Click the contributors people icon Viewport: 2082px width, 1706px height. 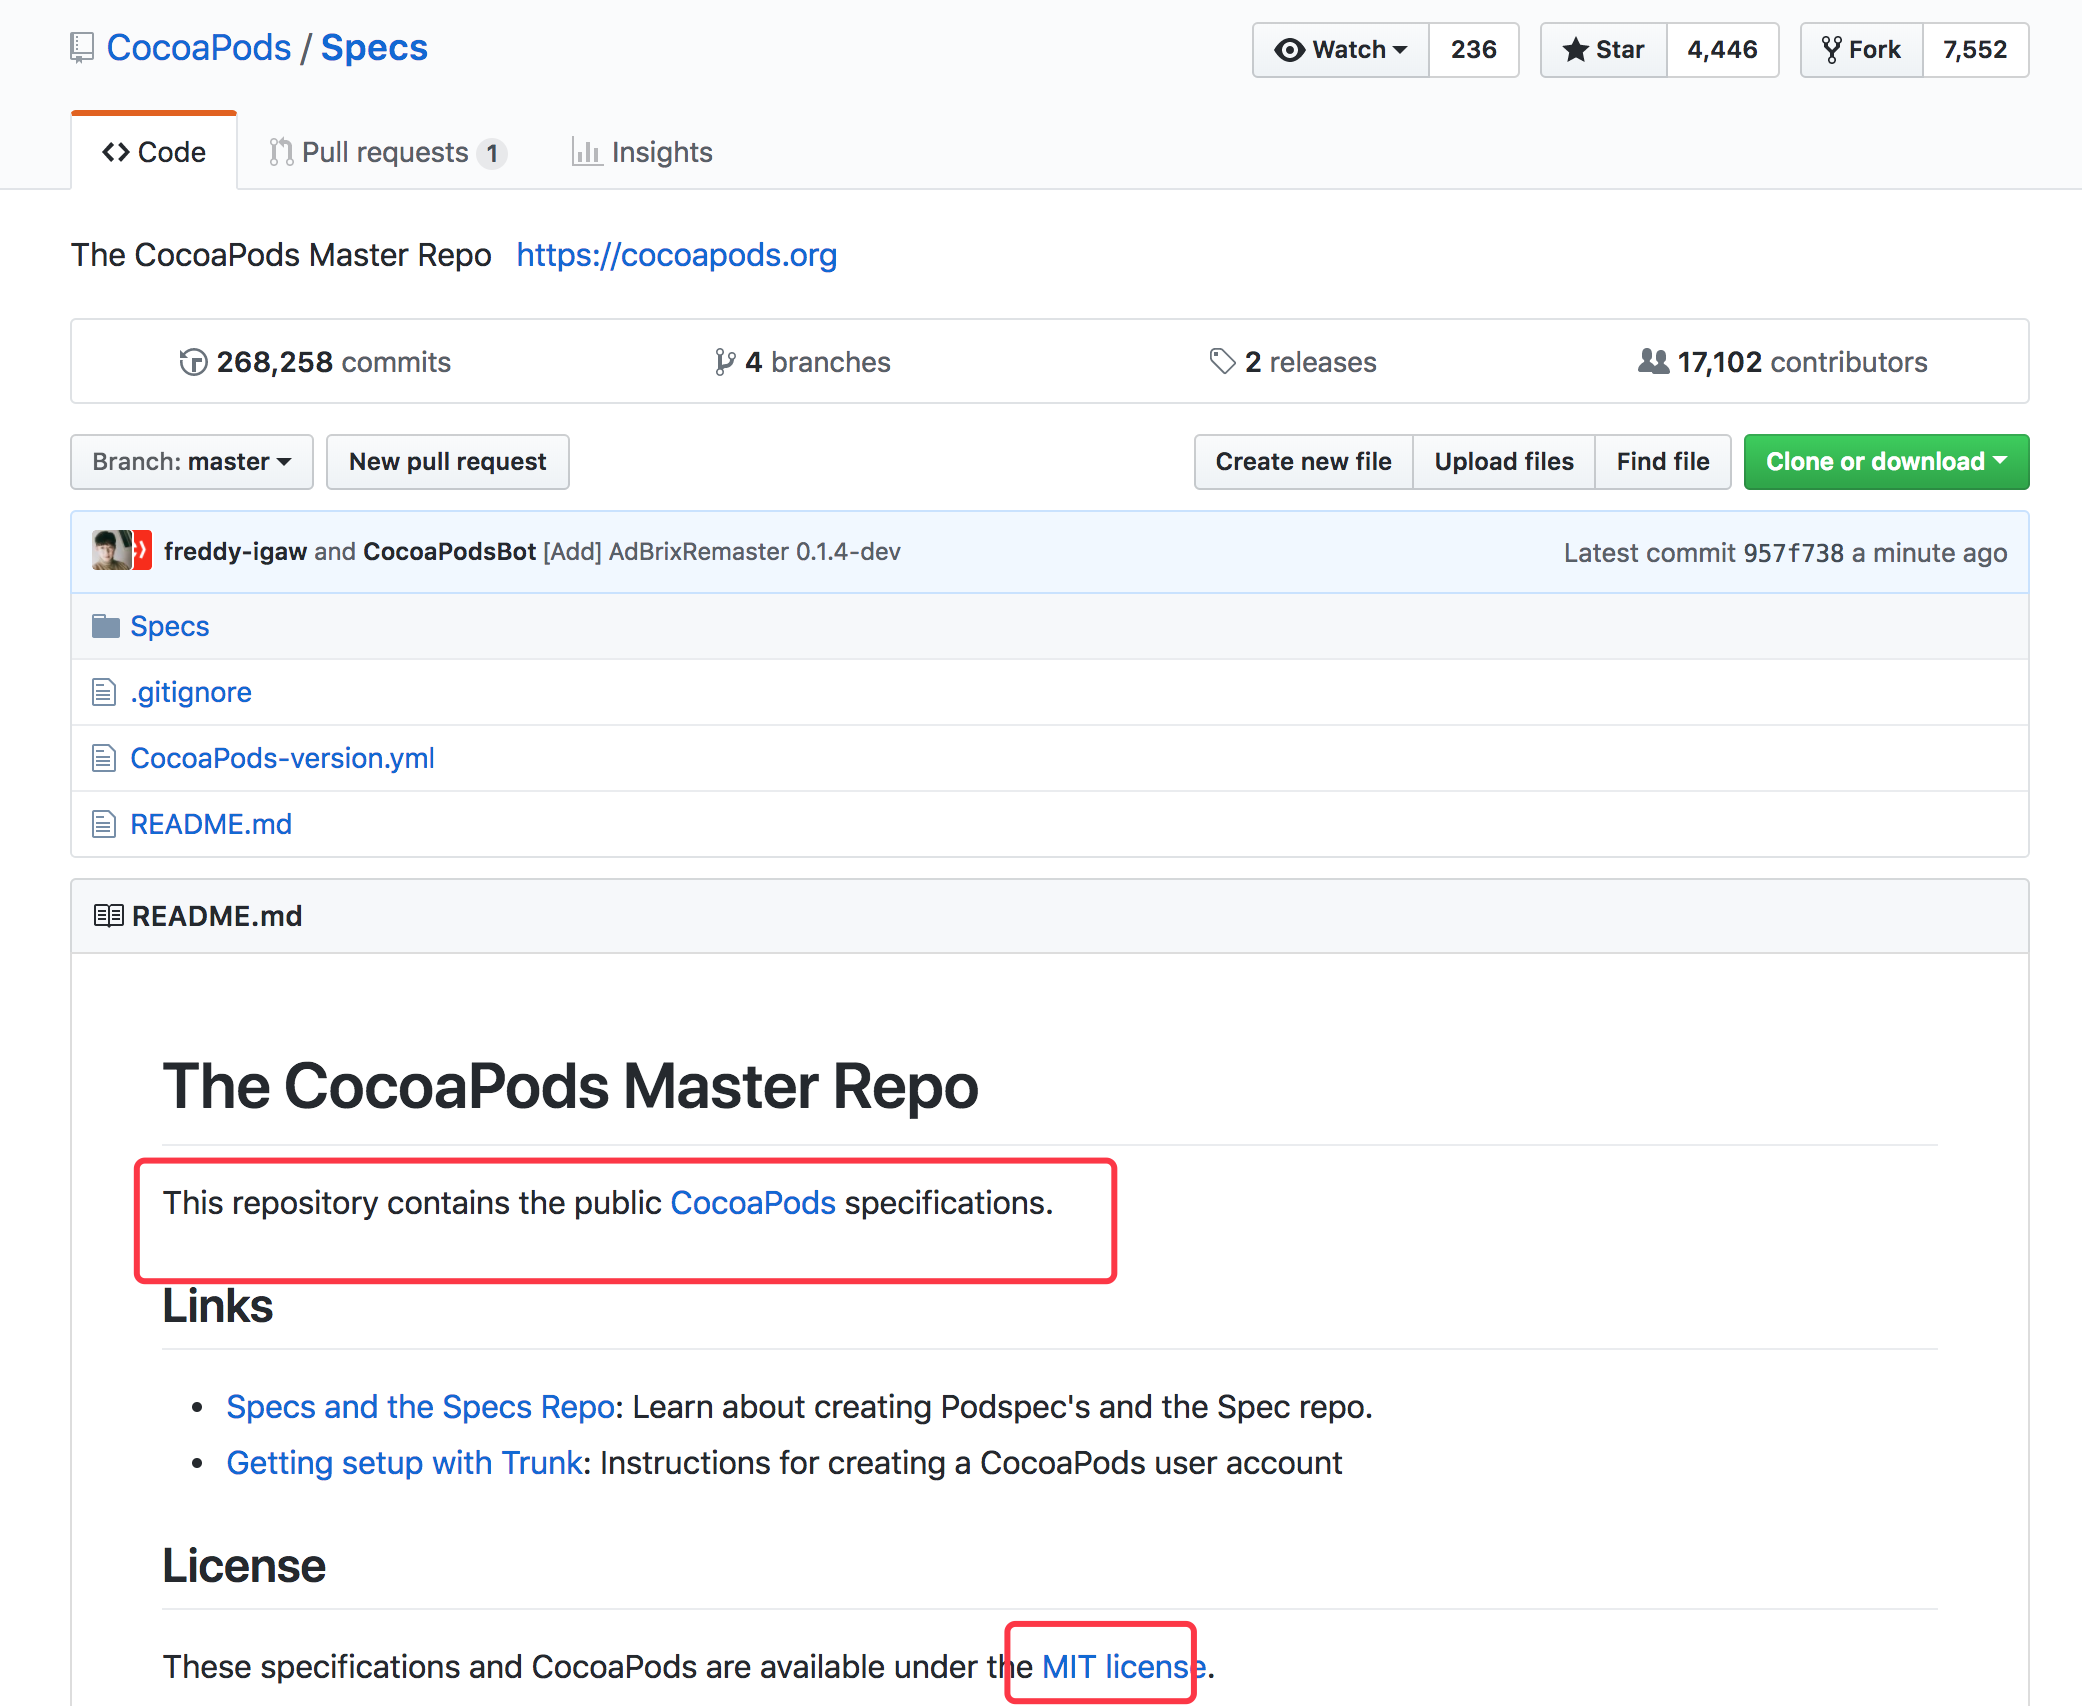(x=1653, y=361)
